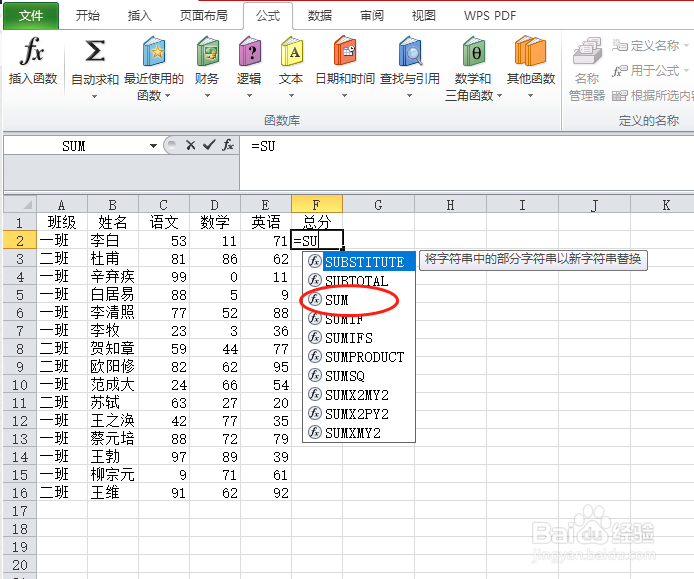
Task: Click the 总分 header cell
Action: [x=316, y=222]
